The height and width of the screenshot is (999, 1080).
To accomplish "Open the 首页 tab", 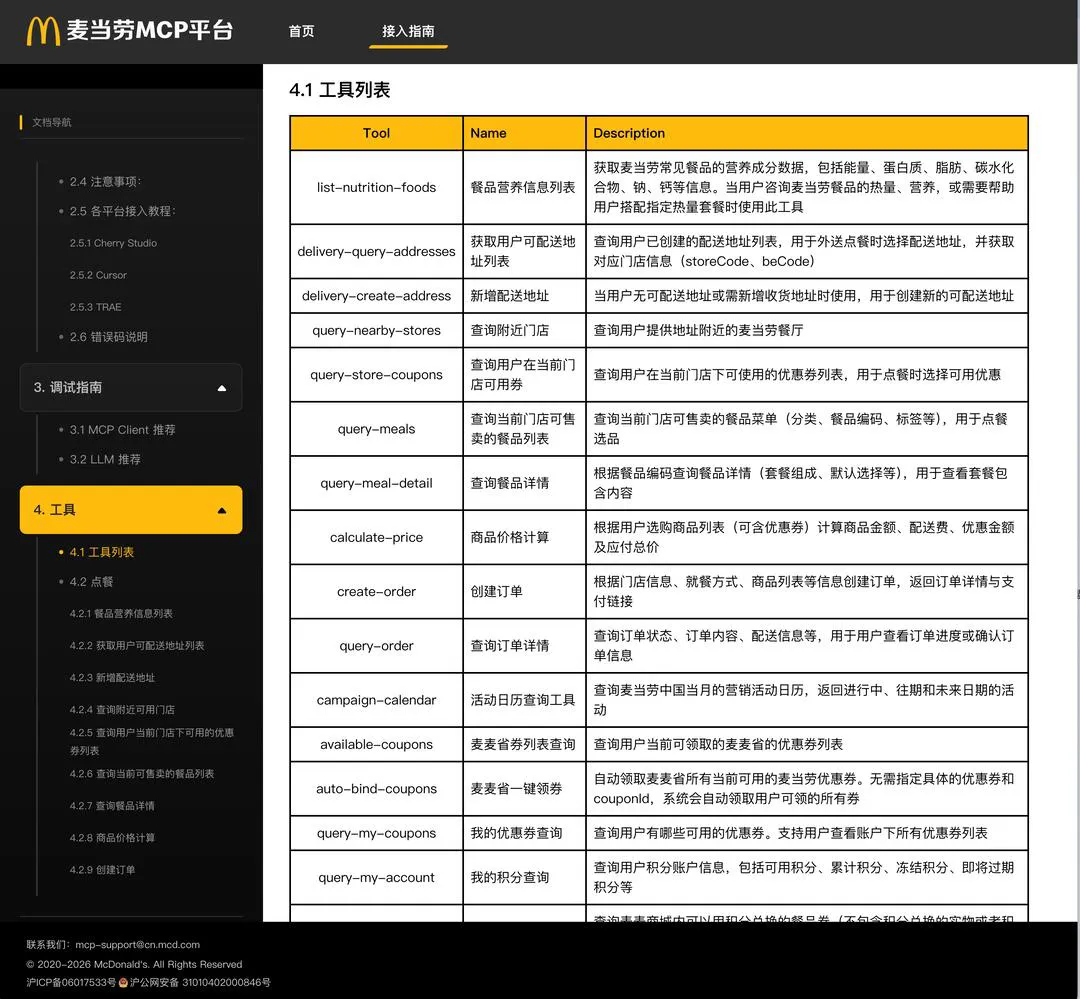I will (301, 31).
